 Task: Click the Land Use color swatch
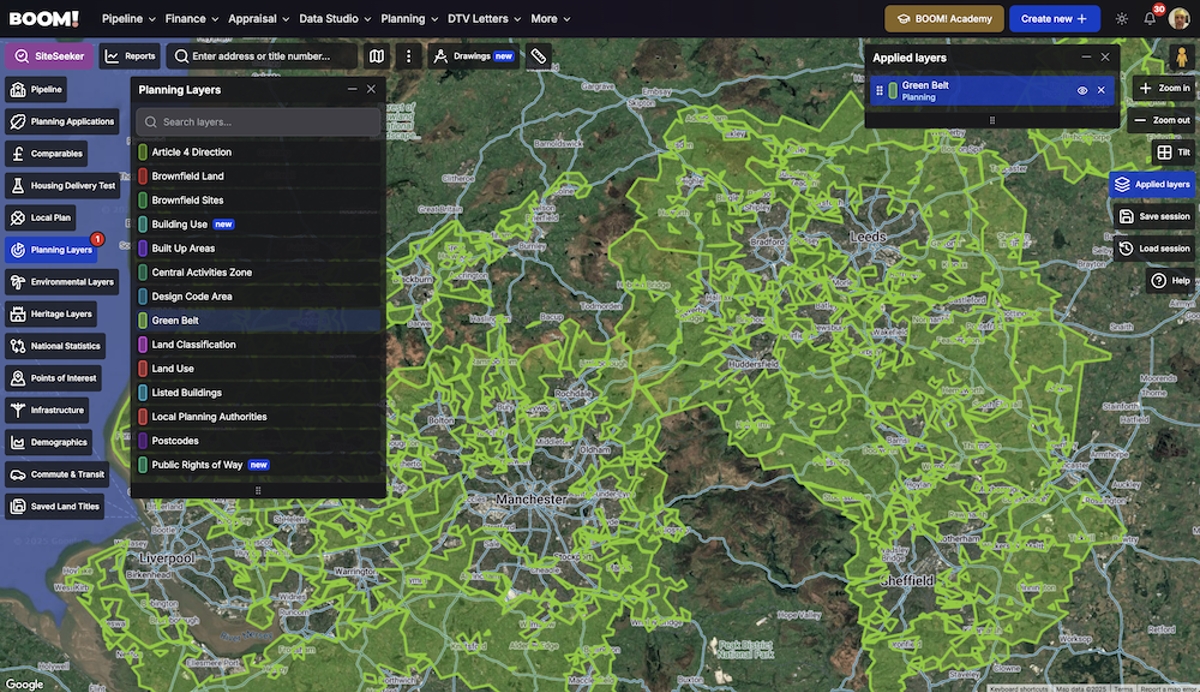click(143, 368)
